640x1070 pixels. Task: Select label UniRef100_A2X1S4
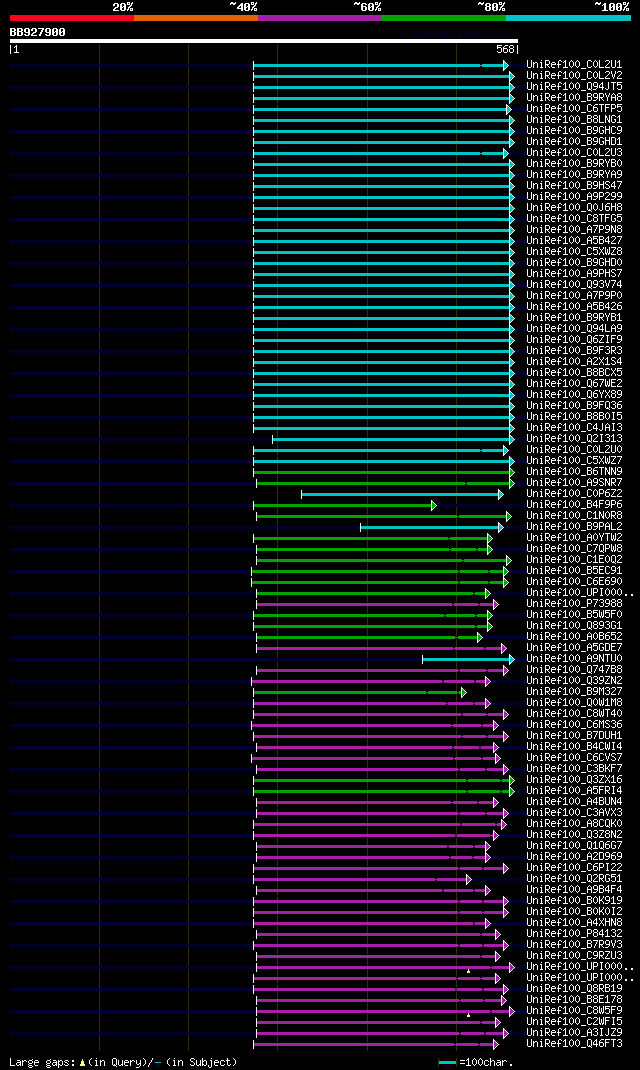[x=574, y=362]
